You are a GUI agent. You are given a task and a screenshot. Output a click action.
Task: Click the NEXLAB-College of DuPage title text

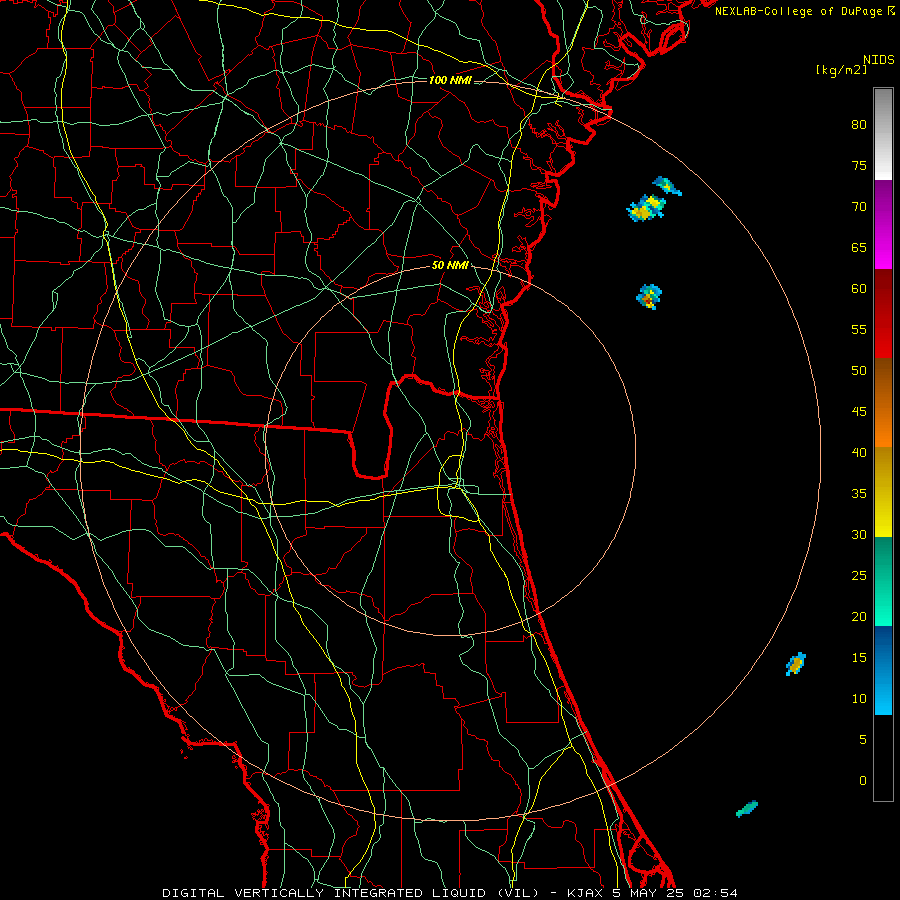(x=799, y=11)
